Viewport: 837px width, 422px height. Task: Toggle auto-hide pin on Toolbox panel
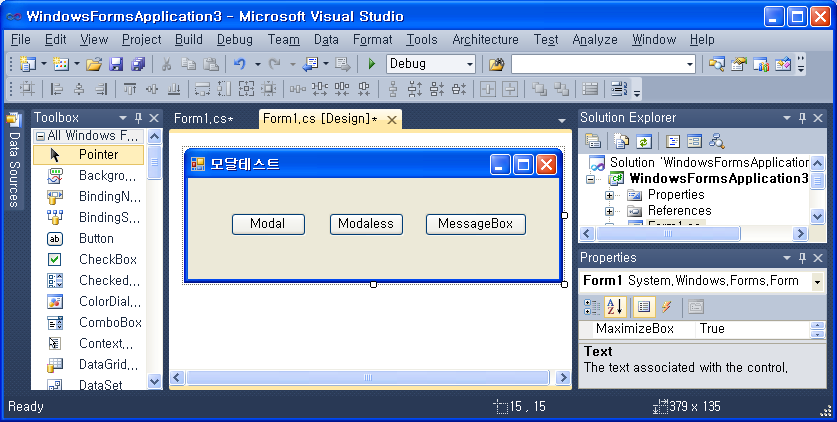tap(138, 118)
